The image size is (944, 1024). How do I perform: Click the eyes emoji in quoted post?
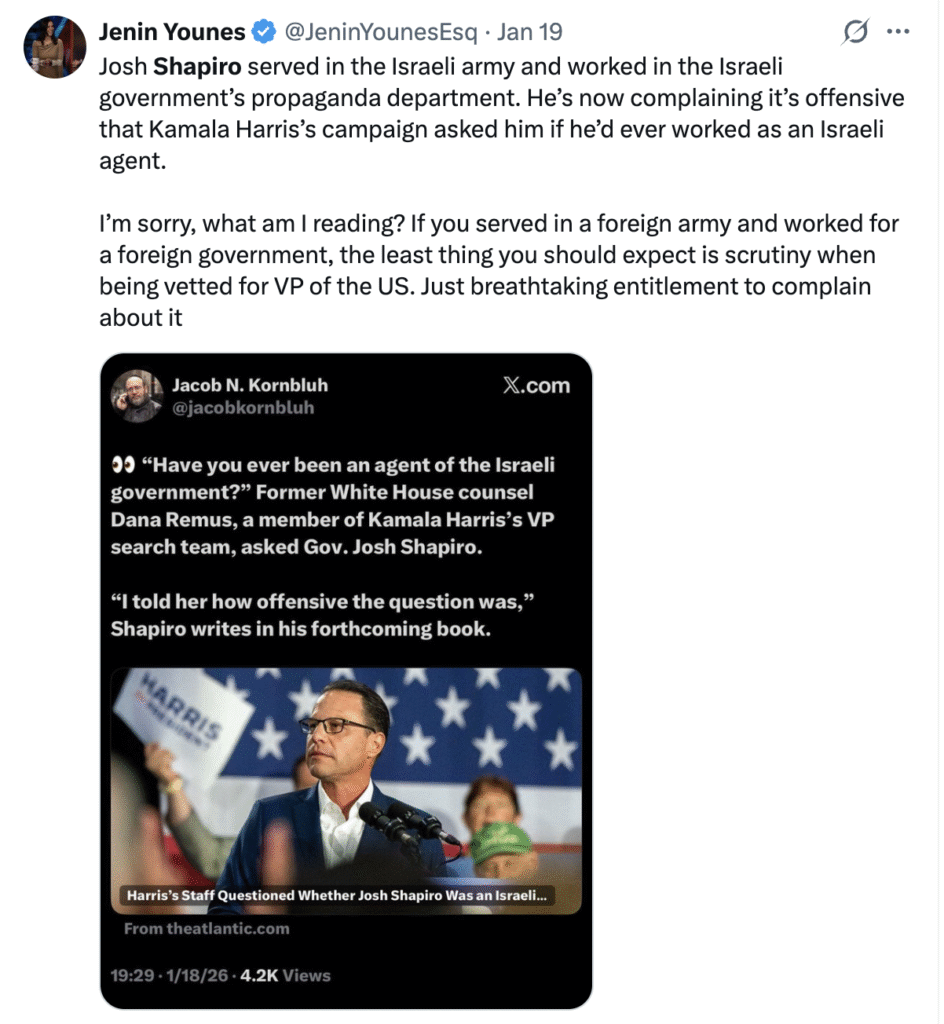coord(123,466)
